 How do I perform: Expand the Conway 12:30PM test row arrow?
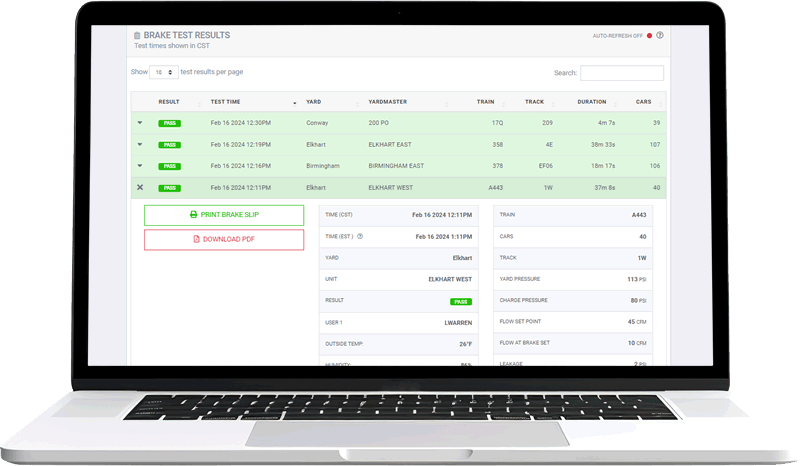pos(140,123)
